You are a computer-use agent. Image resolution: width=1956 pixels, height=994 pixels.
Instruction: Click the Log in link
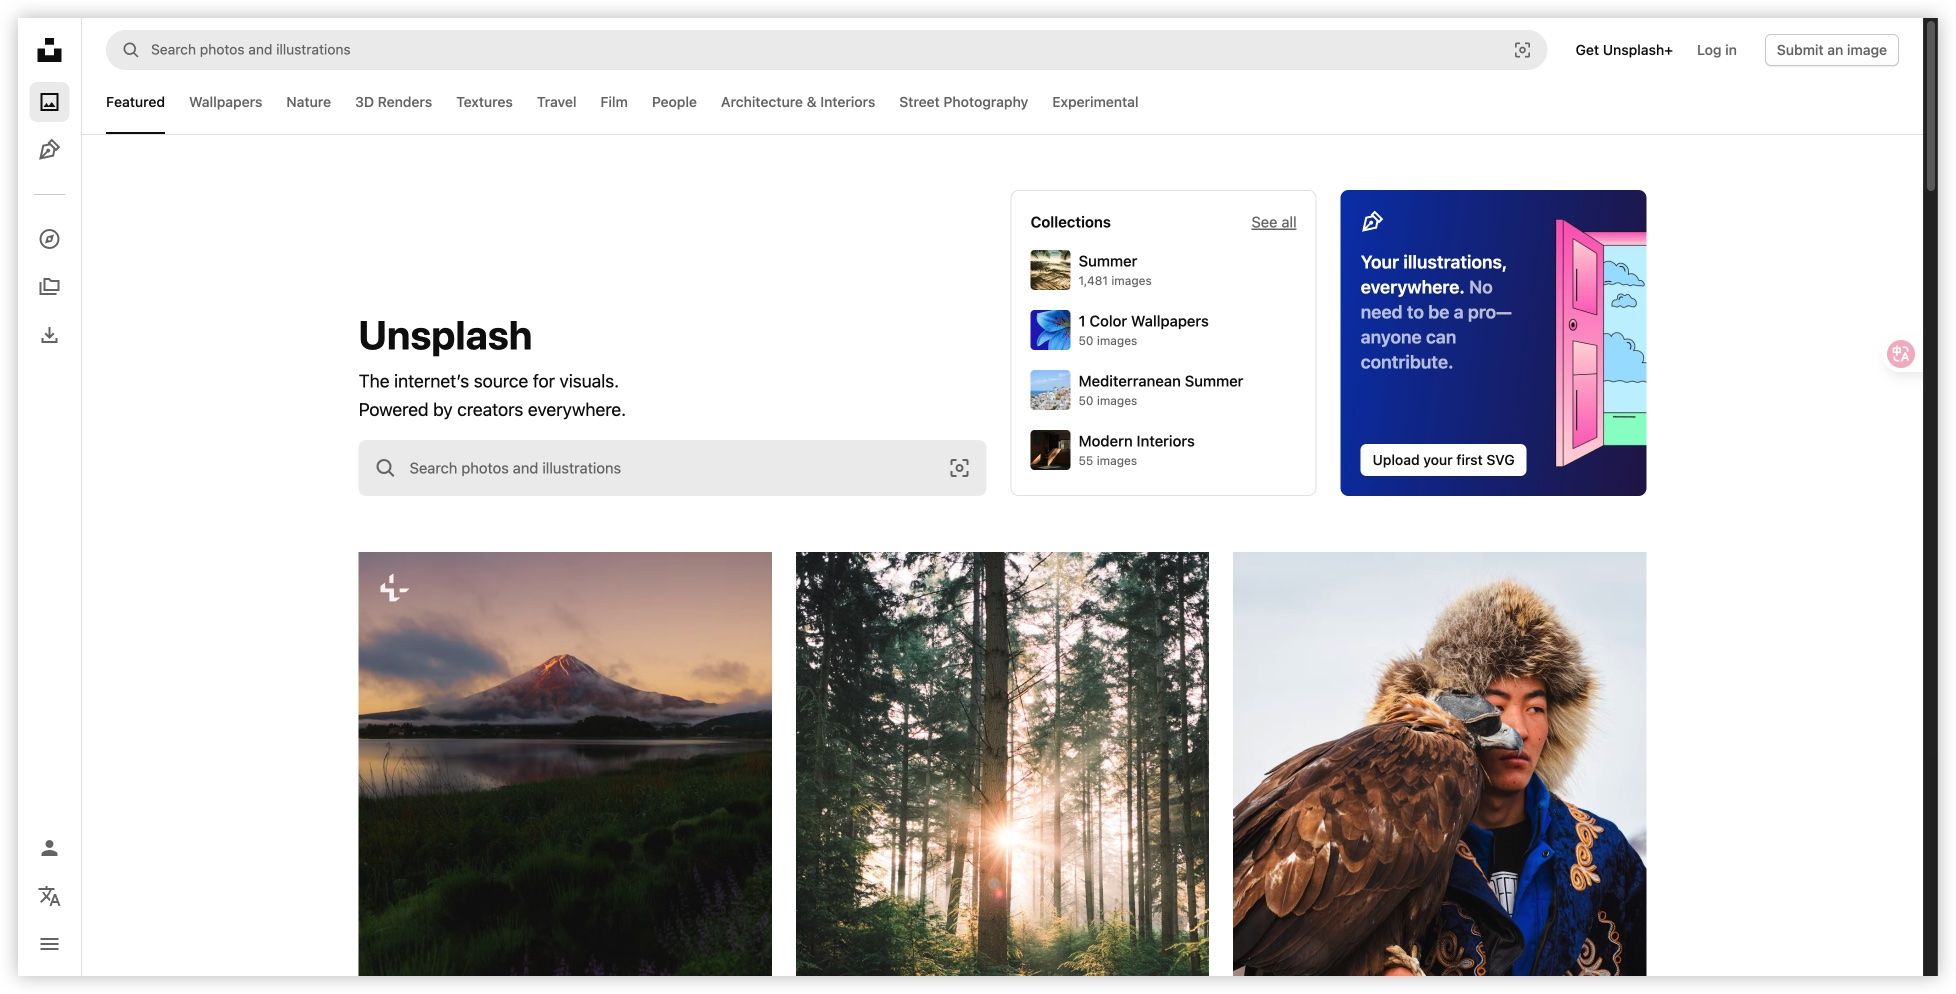pyautogui.click(x=1716, y=49)
